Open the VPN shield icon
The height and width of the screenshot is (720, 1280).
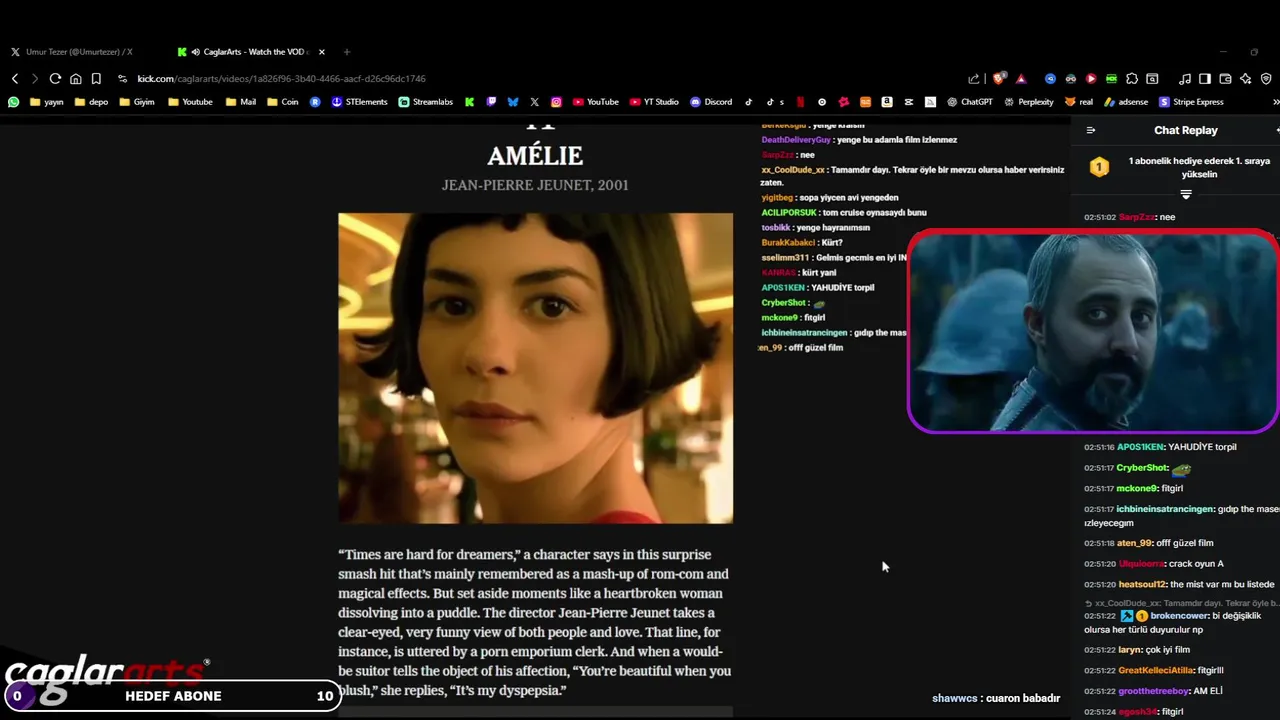coord(1266,79)
